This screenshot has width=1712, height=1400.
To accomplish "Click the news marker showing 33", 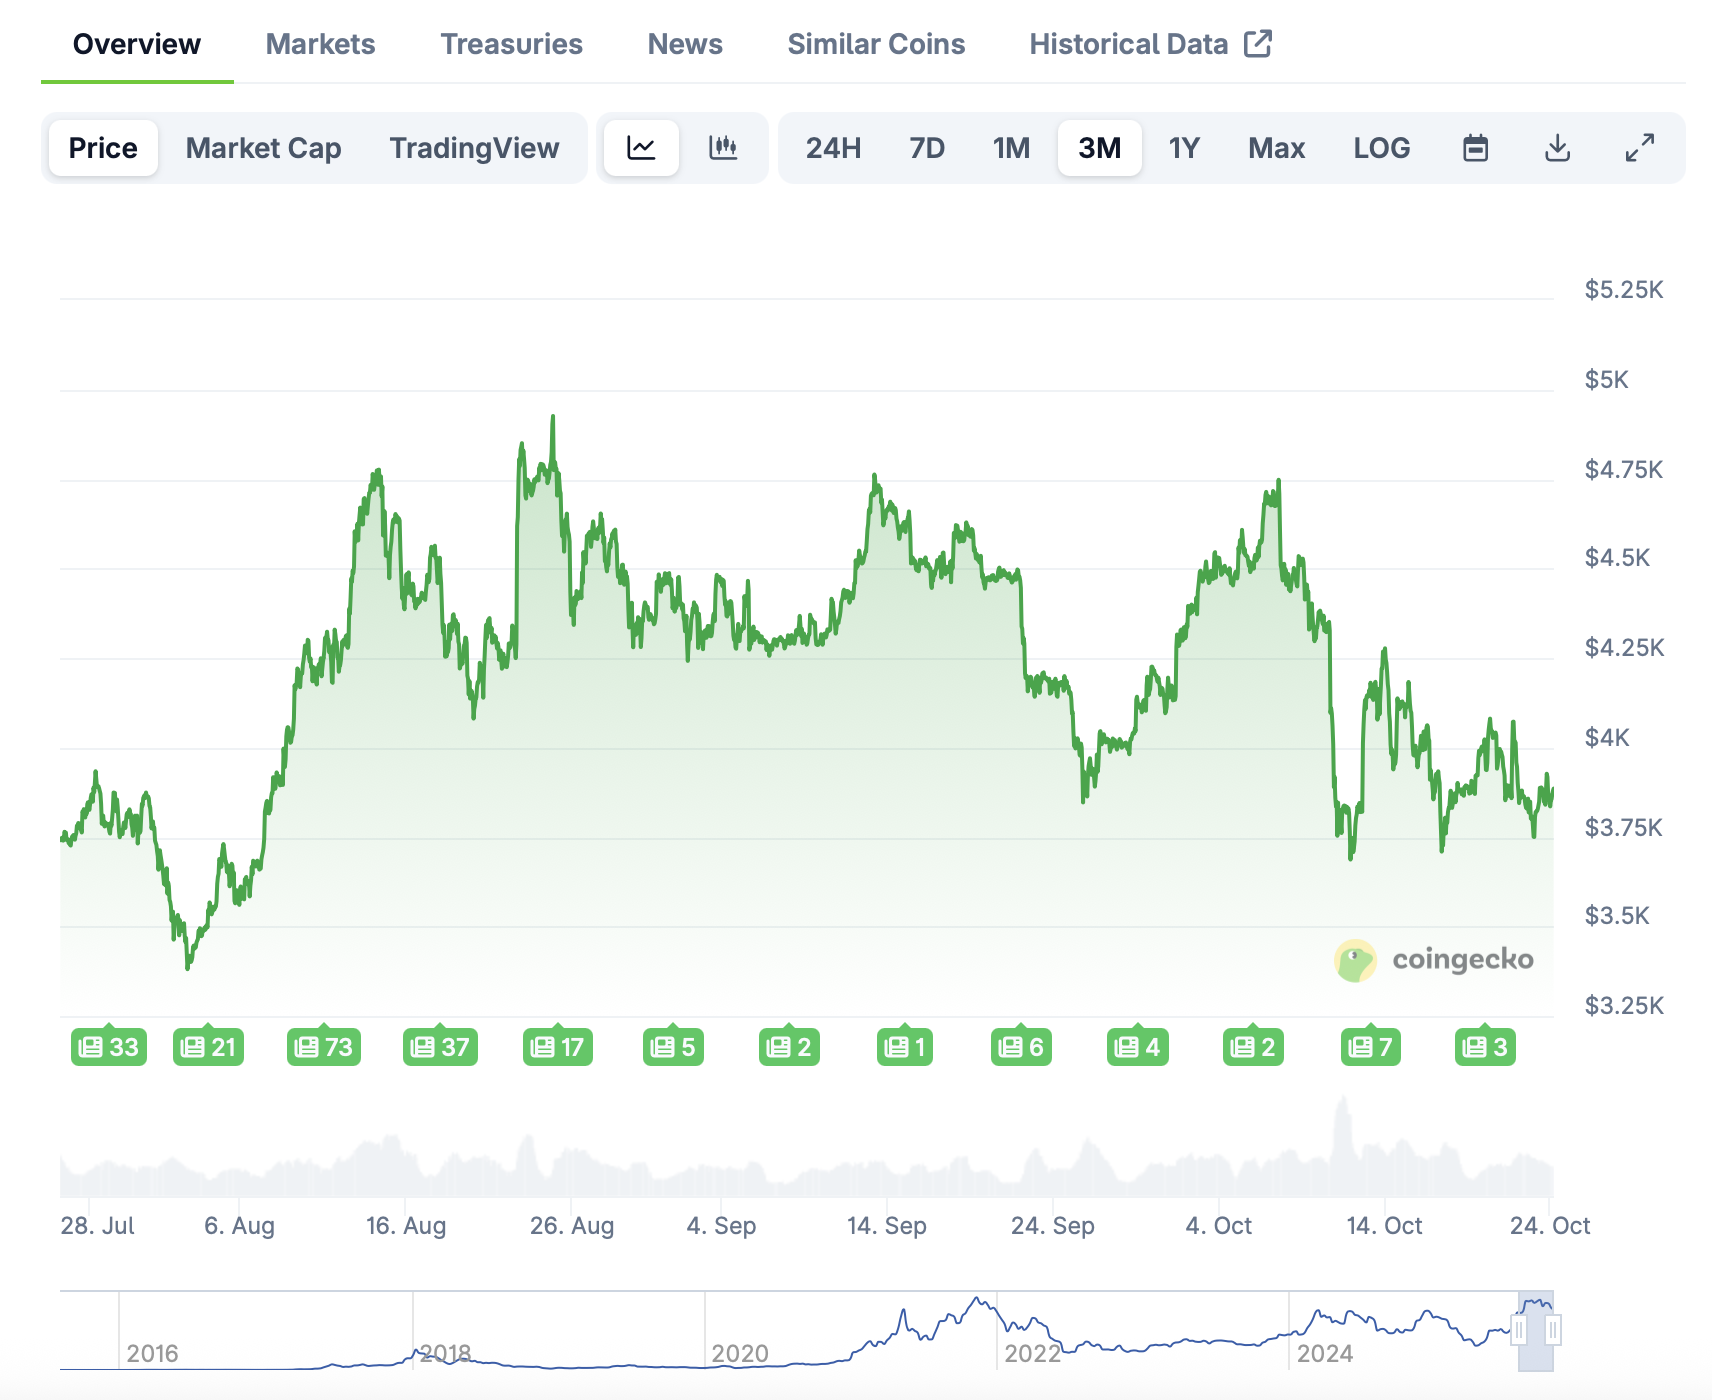I will coord(109,1047).
